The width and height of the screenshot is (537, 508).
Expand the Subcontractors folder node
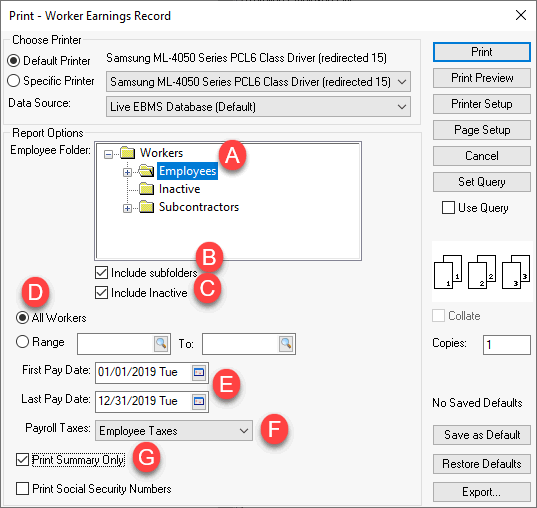coord(127,208)
